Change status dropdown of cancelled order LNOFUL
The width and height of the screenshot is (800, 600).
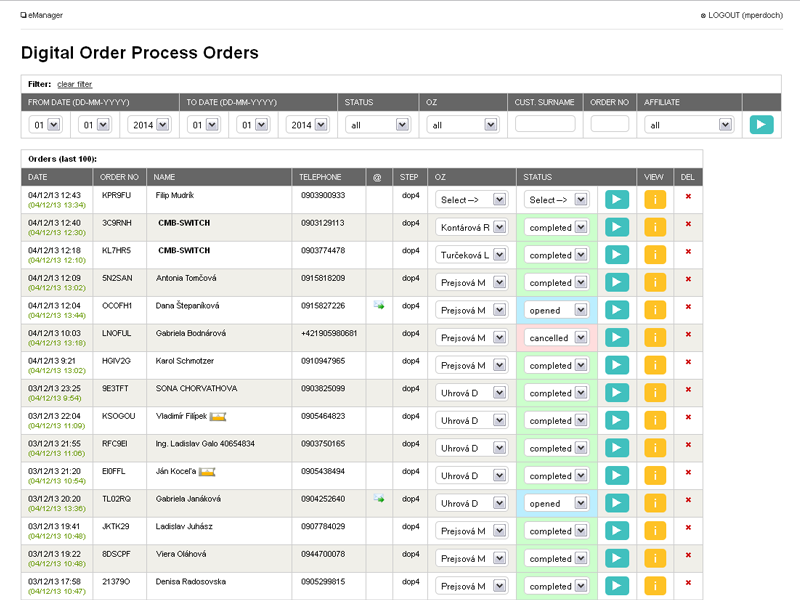pos(557,338)
